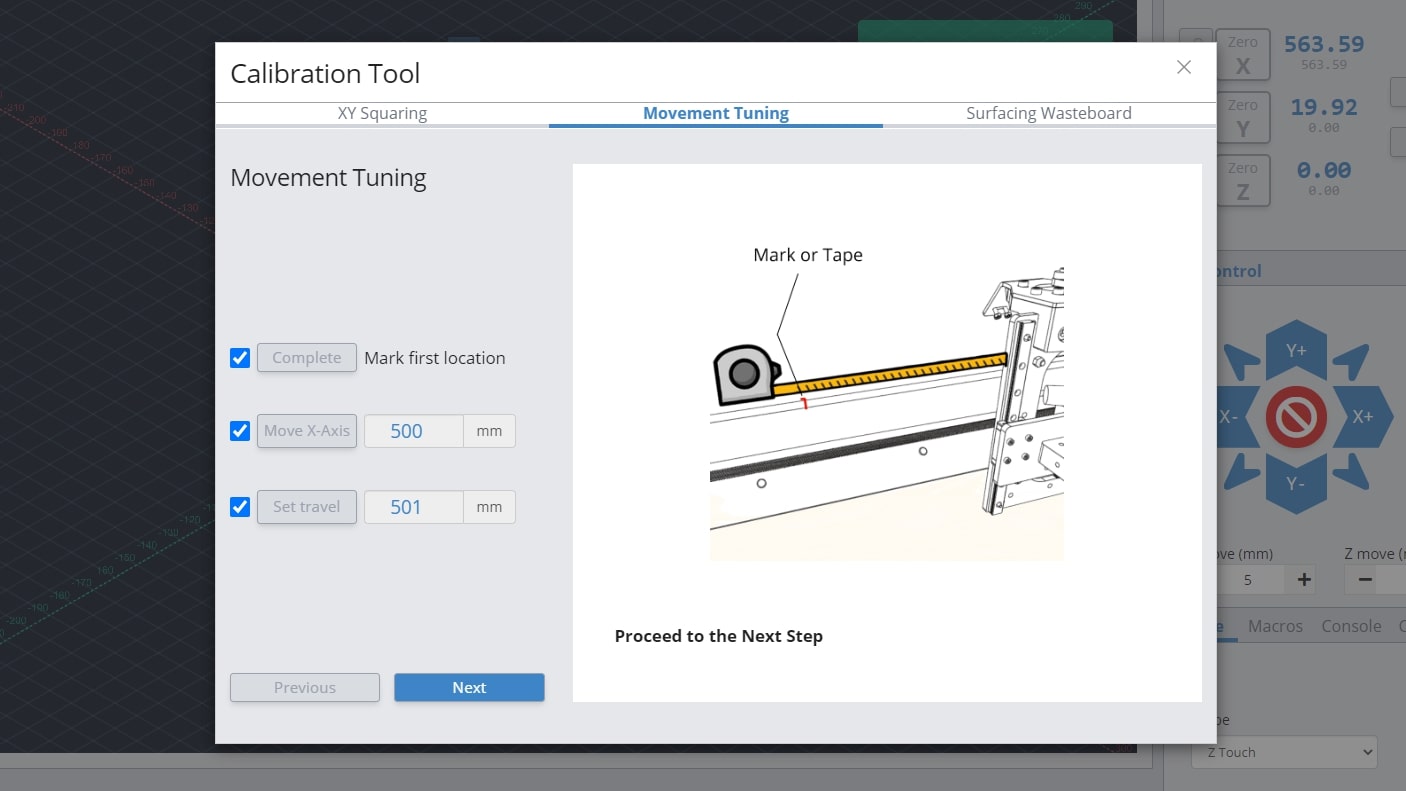Click the X- Y+ diagonal jog arrow
Screen dimensions: 1406x791
pos(1242,362)
